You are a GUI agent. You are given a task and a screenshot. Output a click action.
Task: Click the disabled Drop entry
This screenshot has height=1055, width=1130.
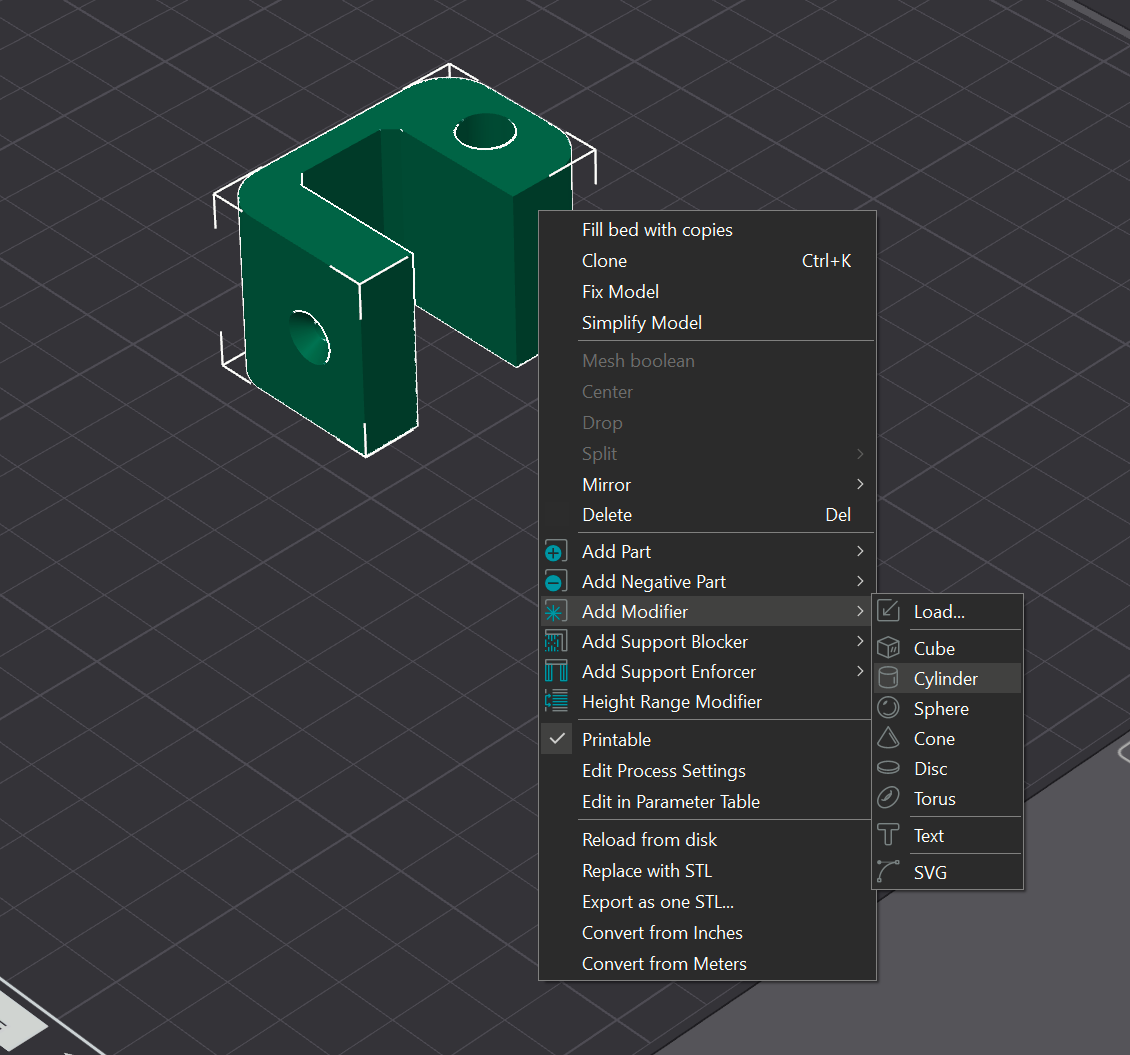coord(708,423)
